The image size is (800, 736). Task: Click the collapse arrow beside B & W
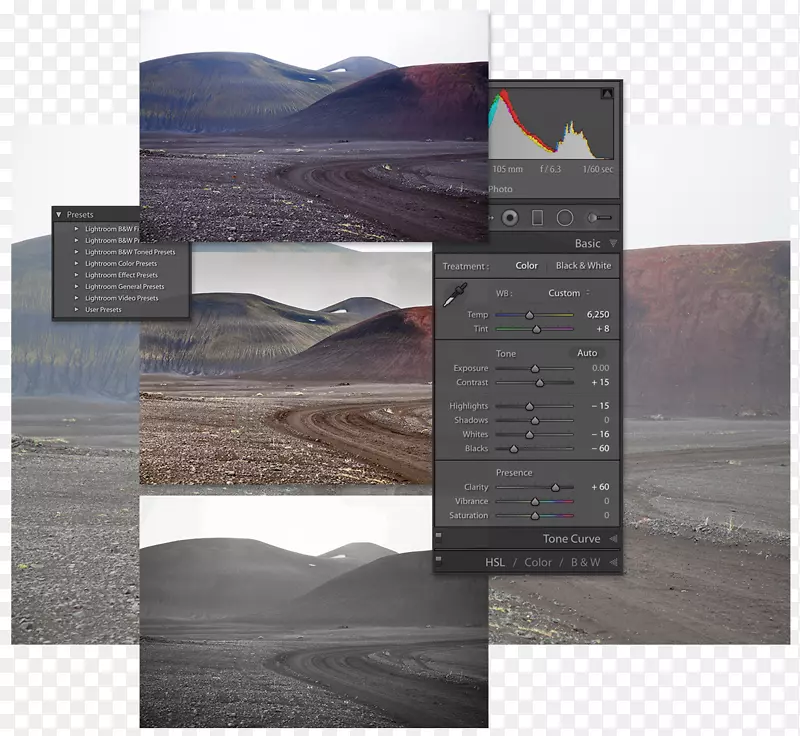click(616, 561)
